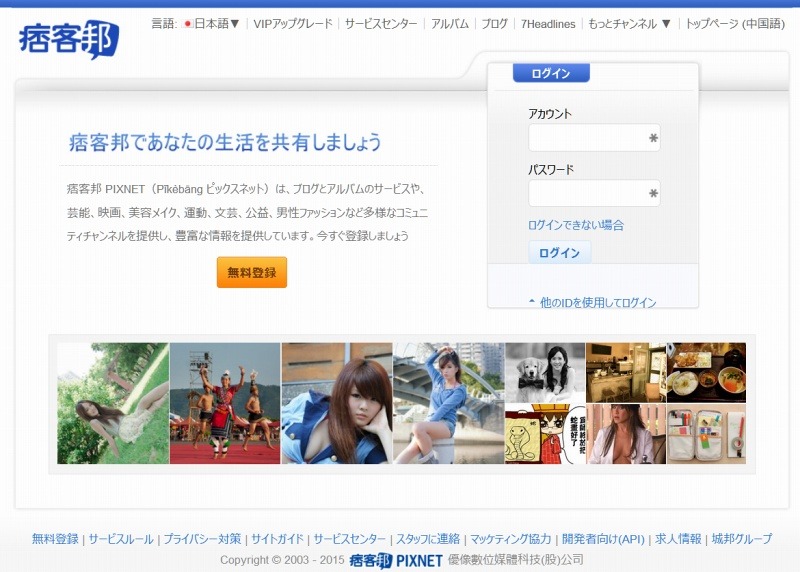
Task: Open the ログインできない場合 link
Action: [x=575, y=225]
